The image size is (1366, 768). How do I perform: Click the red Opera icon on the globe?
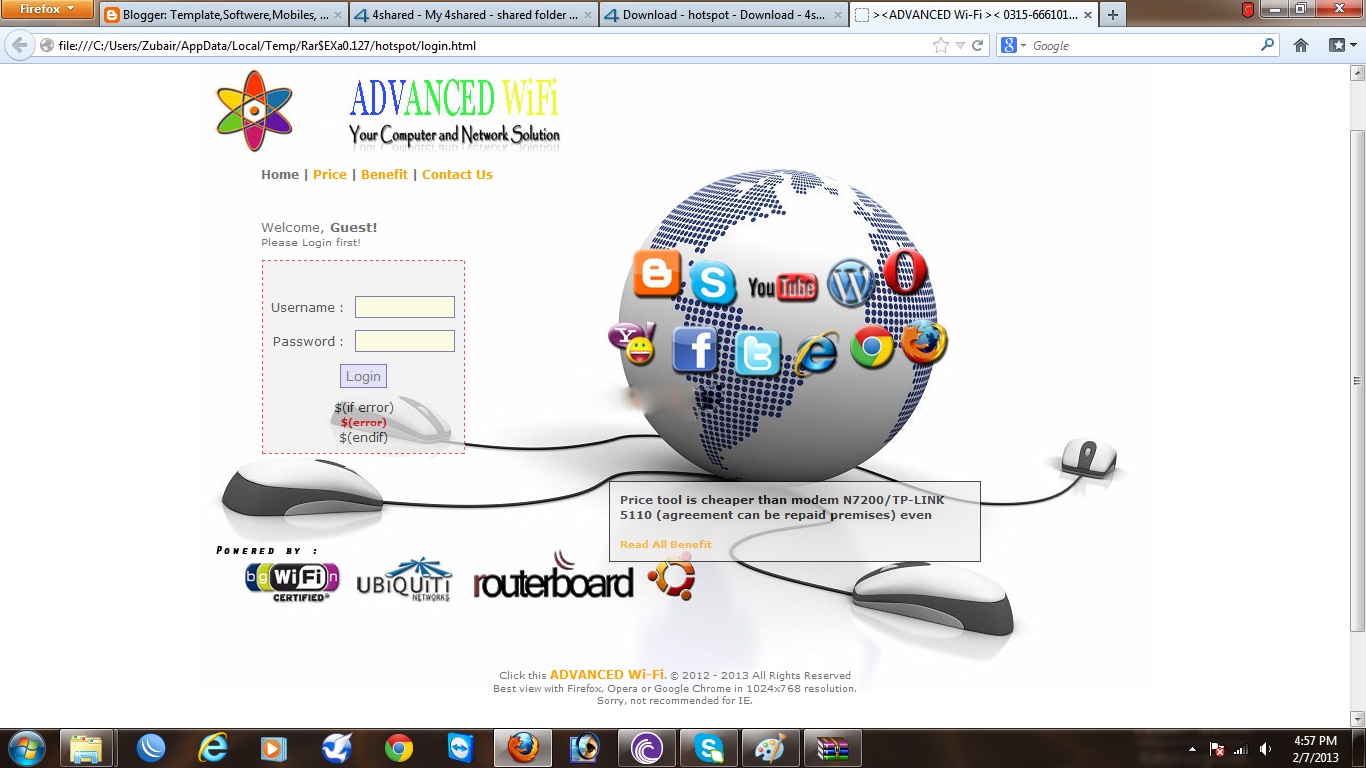click(906, 271)
